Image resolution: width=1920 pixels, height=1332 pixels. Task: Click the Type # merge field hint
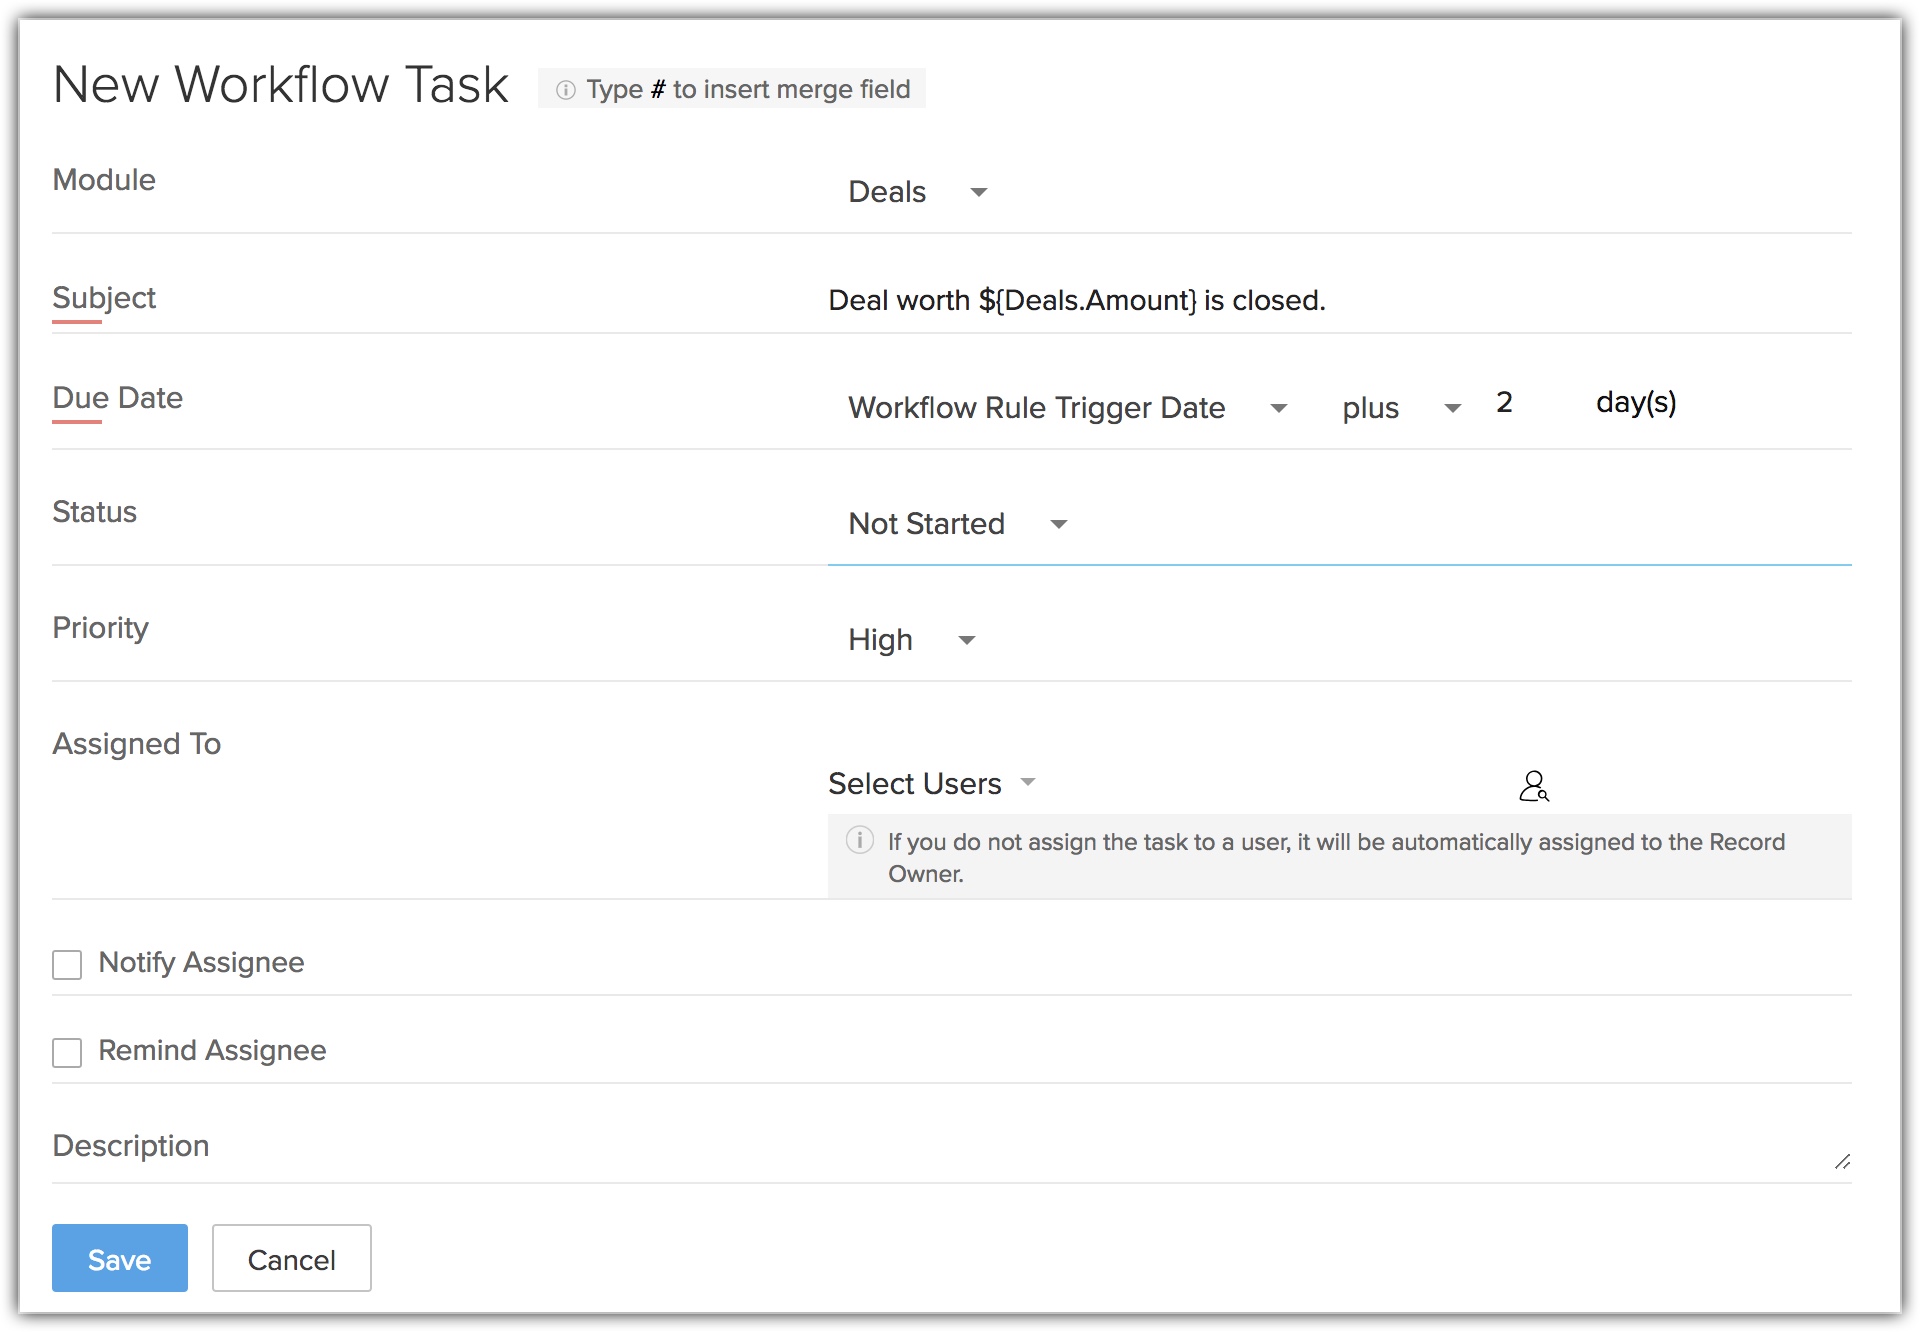747,90
